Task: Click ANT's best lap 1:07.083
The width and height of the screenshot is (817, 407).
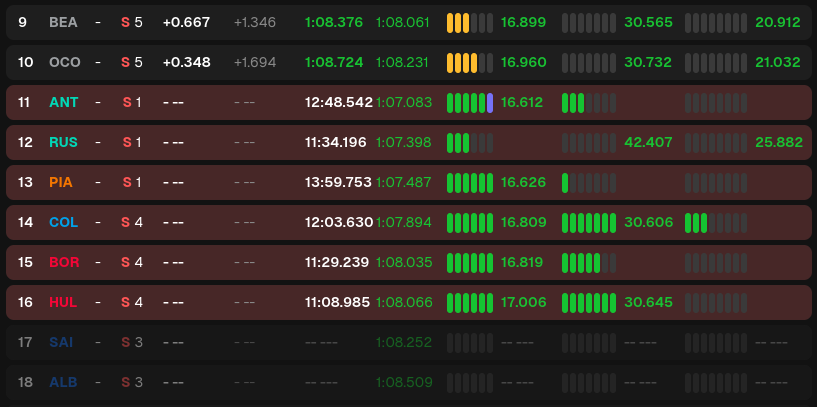Action: 404,103
